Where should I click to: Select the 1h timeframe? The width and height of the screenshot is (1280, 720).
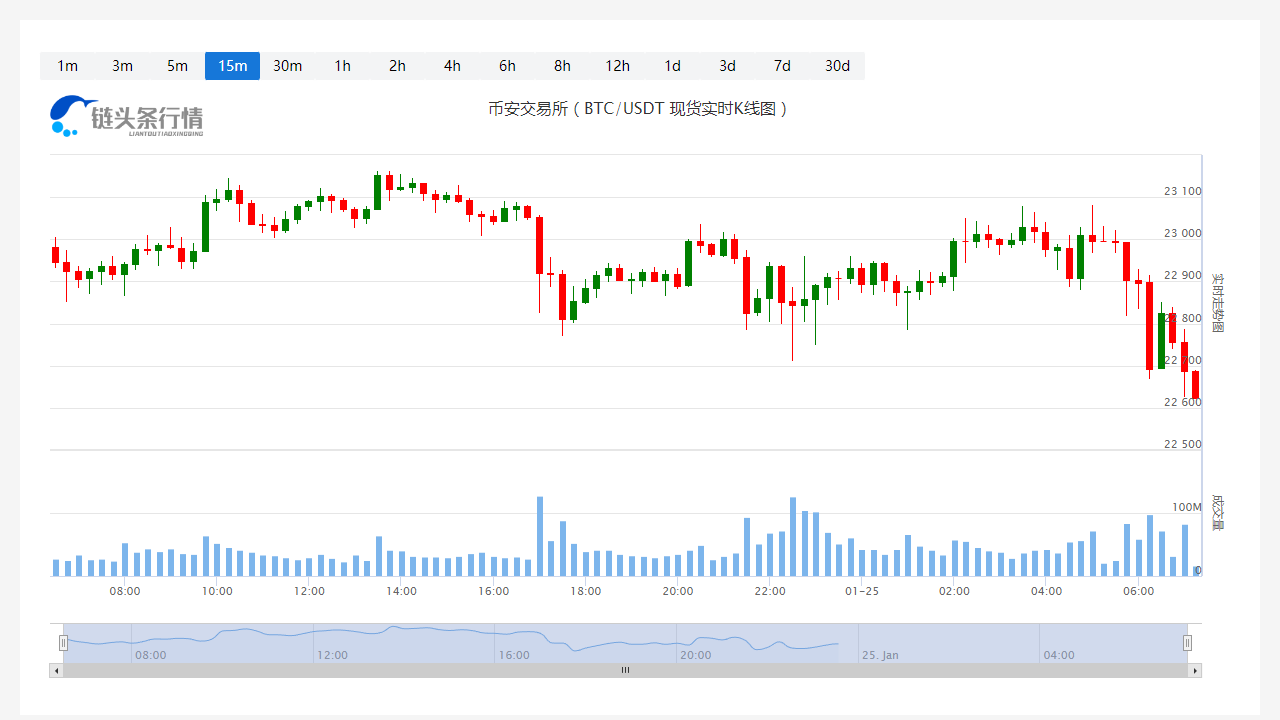tap(342, 66)
